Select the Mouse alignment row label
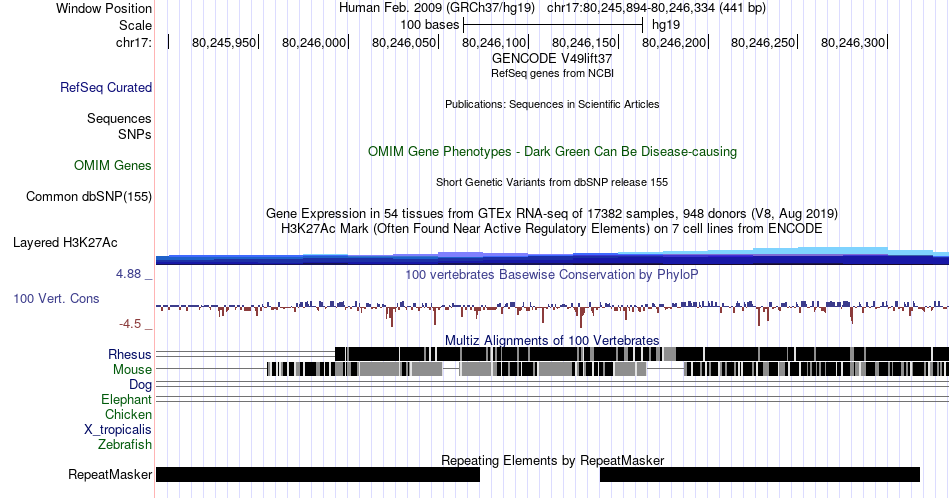Screen dimensions: 950x498 132,369
